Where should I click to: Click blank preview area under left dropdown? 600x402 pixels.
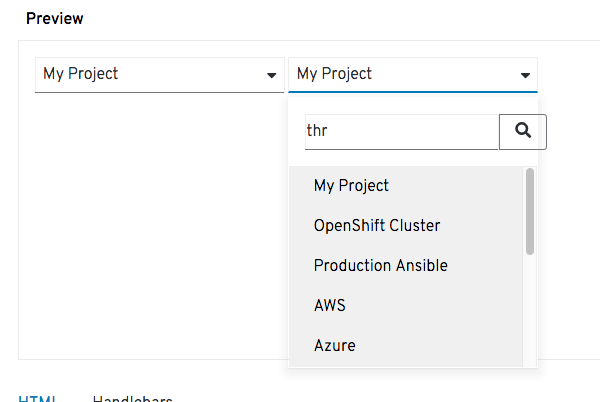click(x=150, y=200)
